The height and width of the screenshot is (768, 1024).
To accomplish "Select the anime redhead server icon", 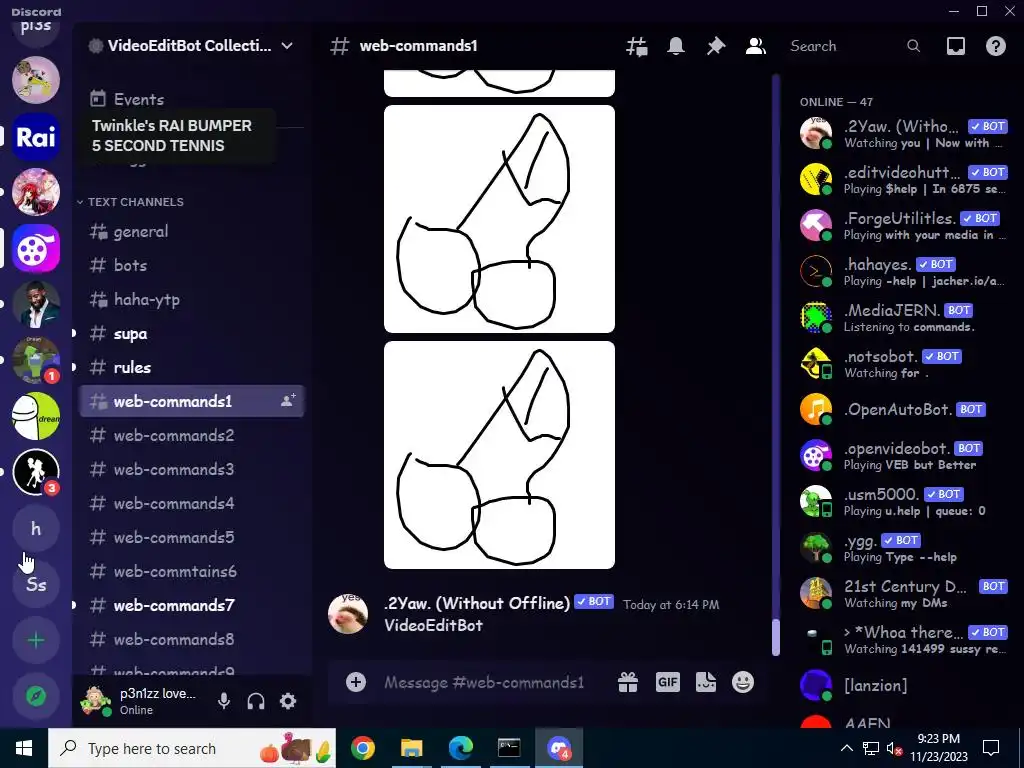I will tap(36, 192).
